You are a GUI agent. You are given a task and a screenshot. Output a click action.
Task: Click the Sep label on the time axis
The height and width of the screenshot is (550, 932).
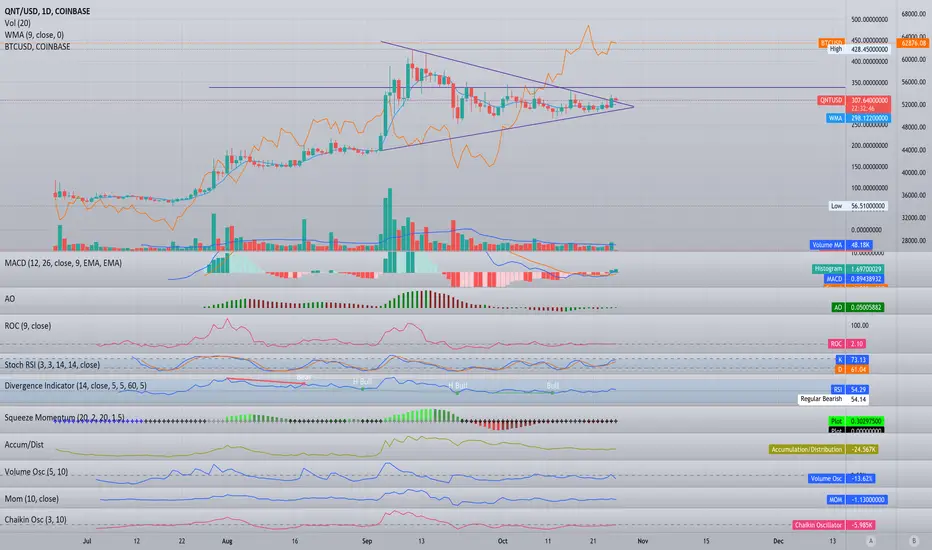(x=367, y=541)
